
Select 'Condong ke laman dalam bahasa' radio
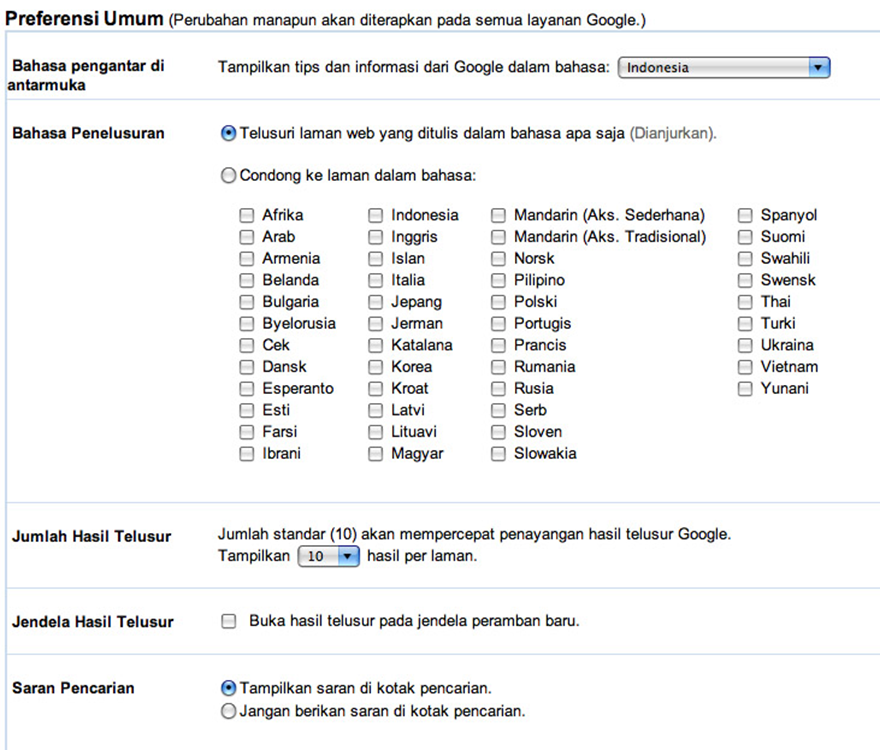pos(228,176)
